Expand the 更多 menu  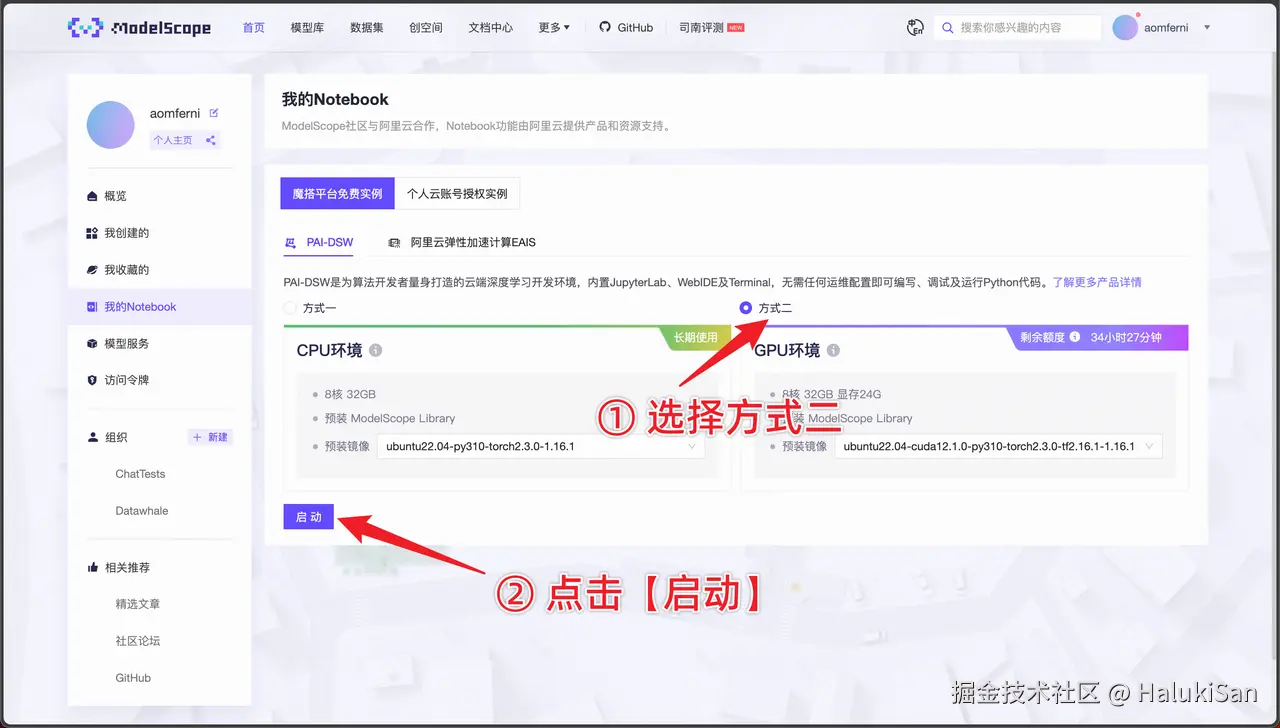click(x=554, y=27)
